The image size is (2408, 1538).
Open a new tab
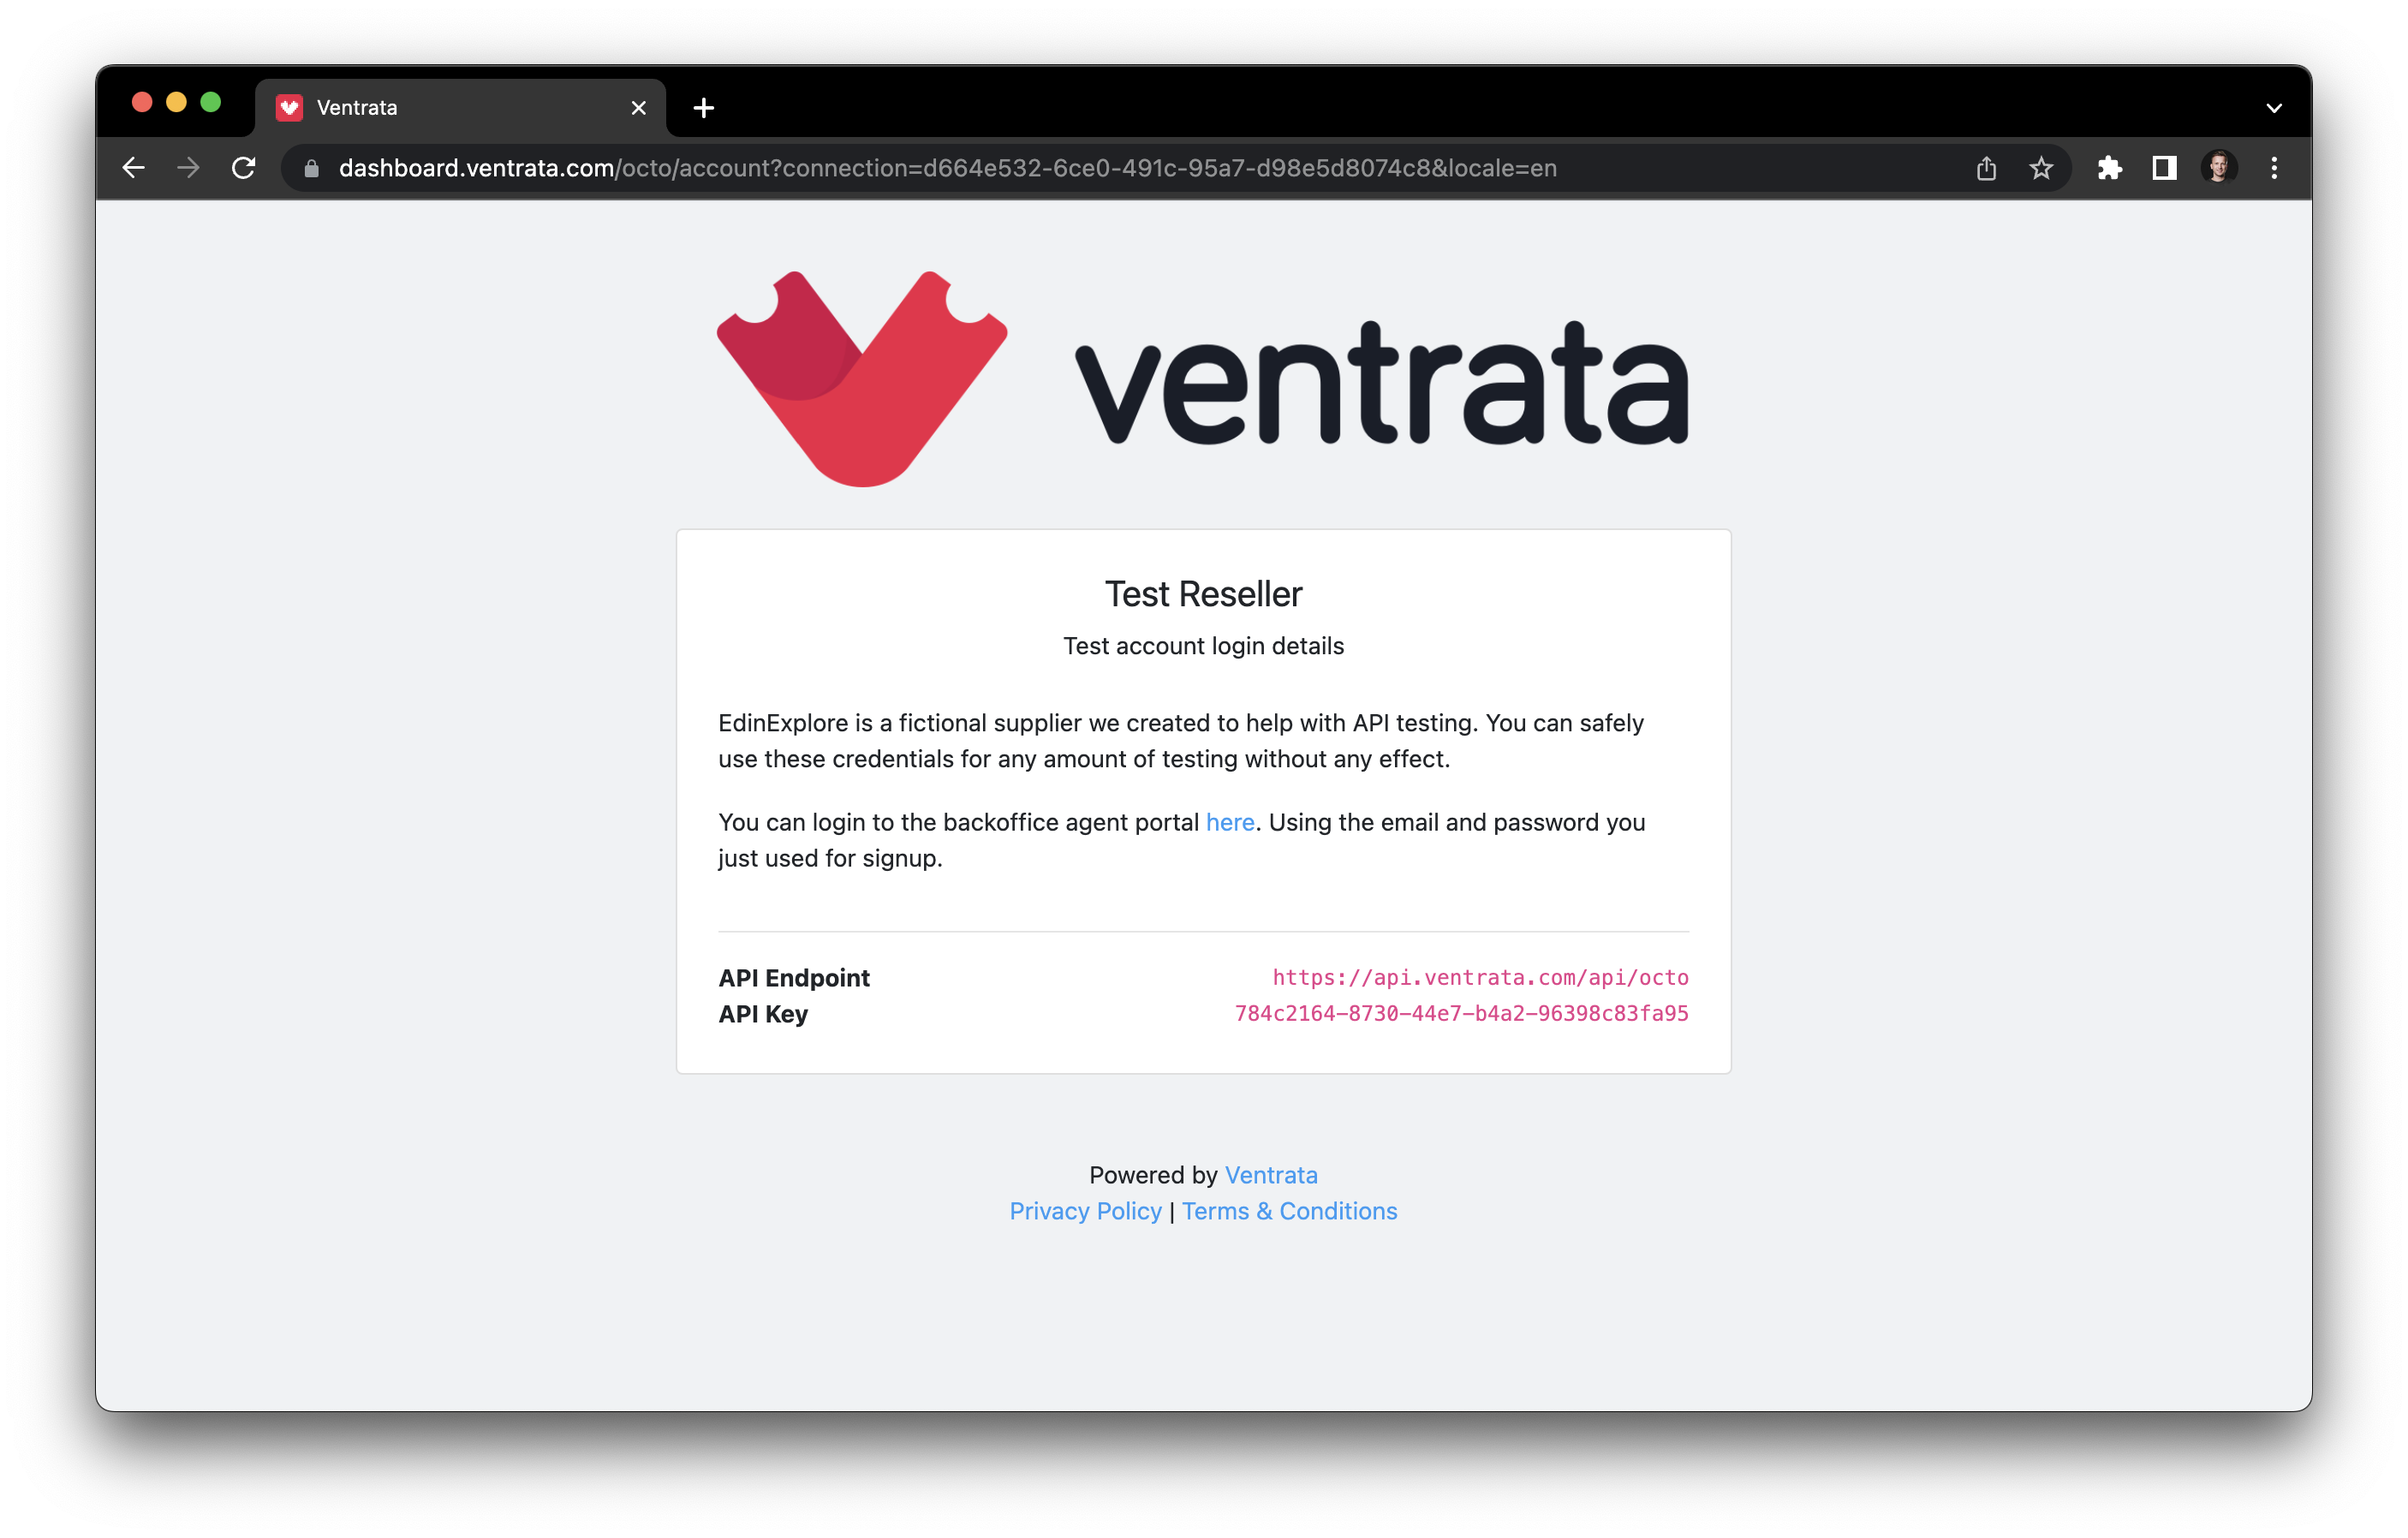click(703, 108)
